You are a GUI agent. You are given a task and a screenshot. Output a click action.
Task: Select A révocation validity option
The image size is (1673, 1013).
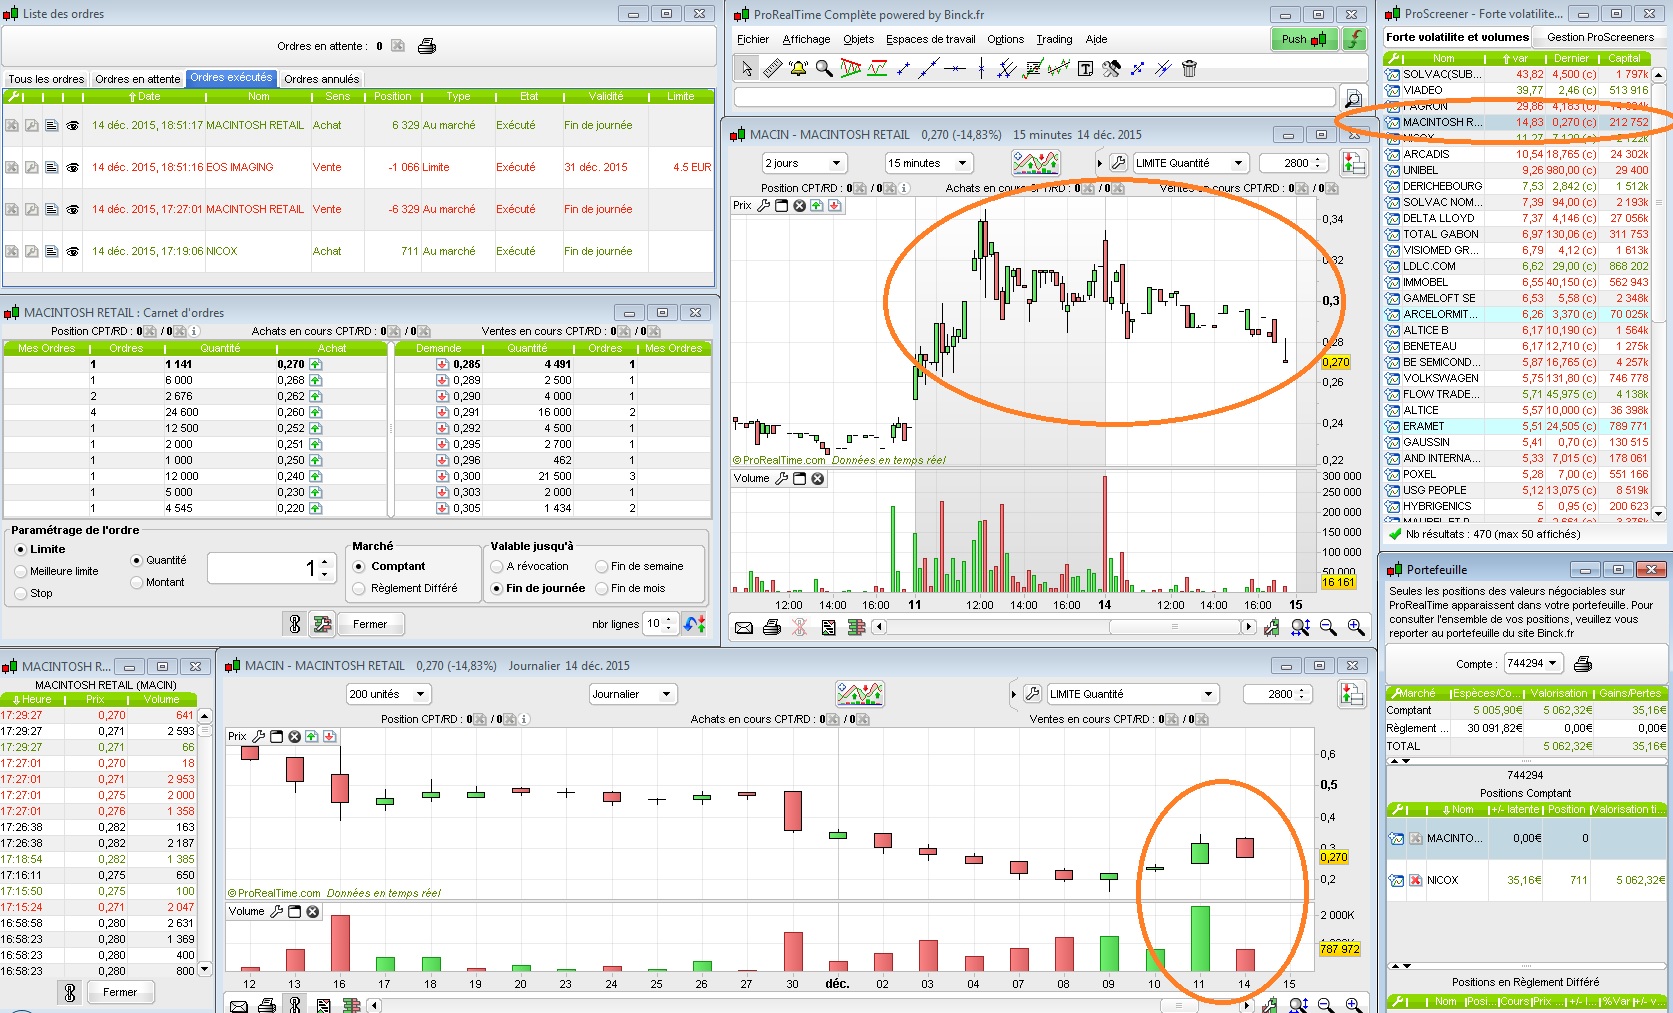(x=496, y=566)
